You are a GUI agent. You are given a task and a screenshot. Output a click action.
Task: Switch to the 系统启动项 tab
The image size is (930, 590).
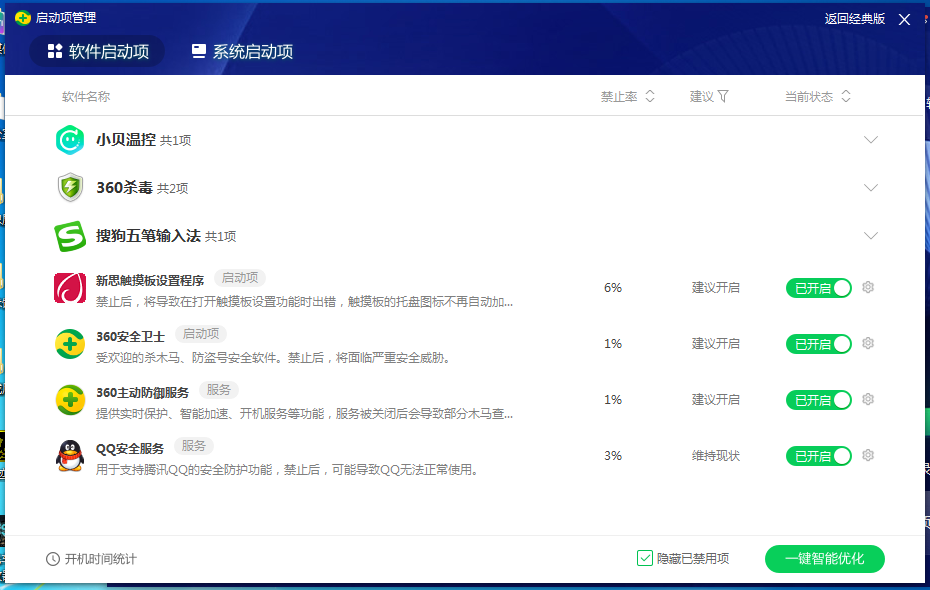pyautogui.click(x=242, y=52)
